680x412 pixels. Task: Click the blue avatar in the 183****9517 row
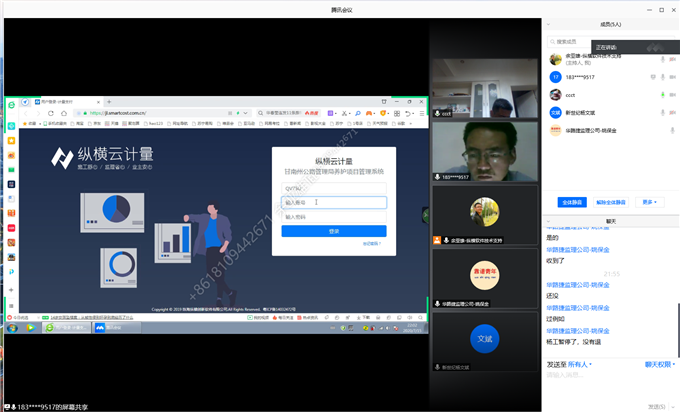(556, 77)
